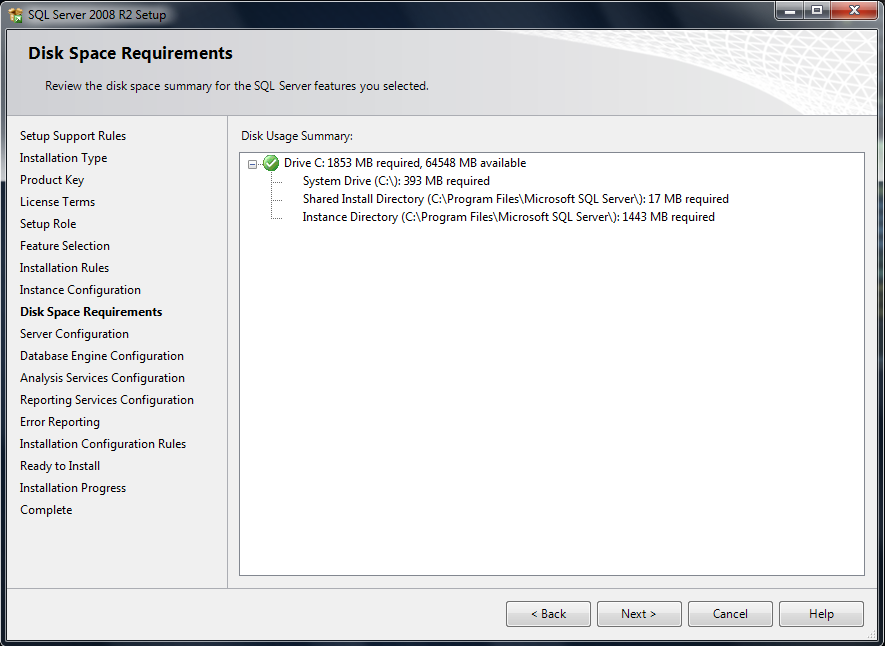Click the 'Disk Usage Summary:' label
Viewport: 885px width, 646px height.
coord(297,136)
